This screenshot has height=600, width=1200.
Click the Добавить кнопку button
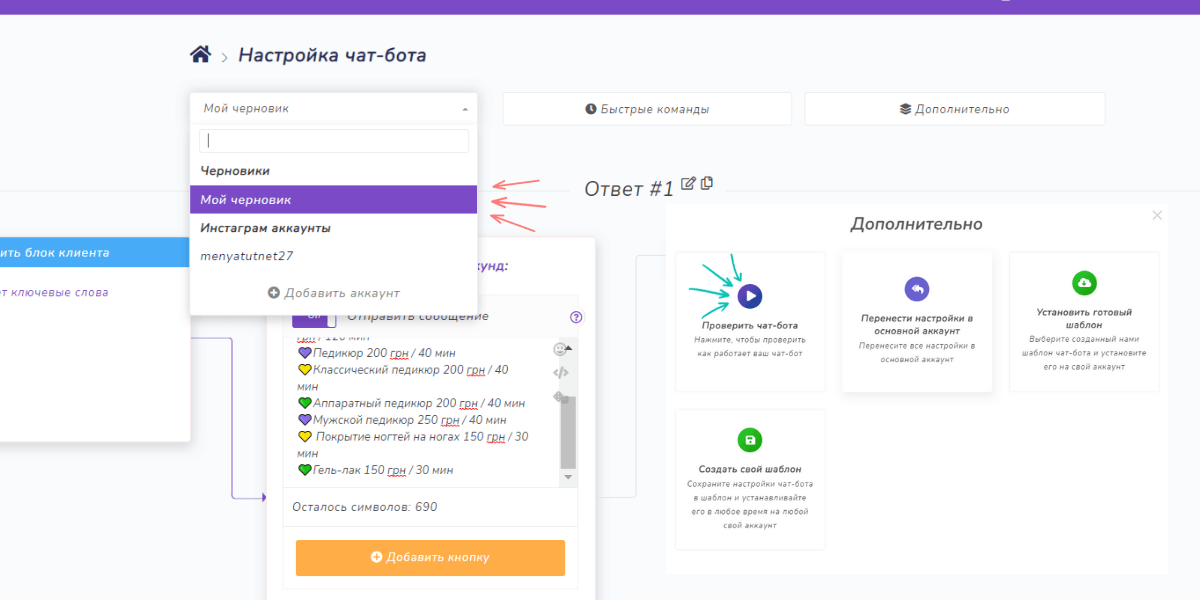click(430, 558)
